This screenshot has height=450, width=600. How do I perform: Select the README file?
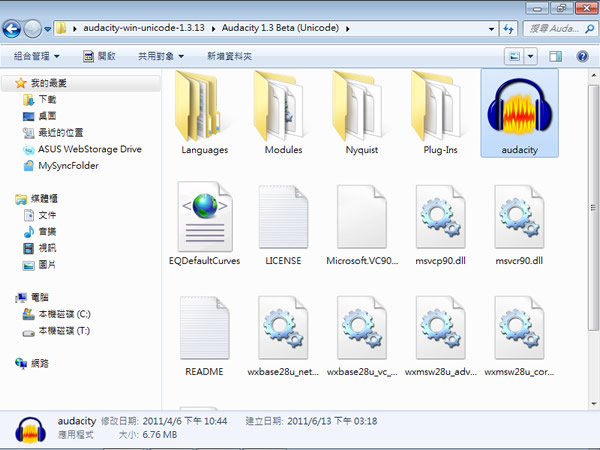click(205, 335)
